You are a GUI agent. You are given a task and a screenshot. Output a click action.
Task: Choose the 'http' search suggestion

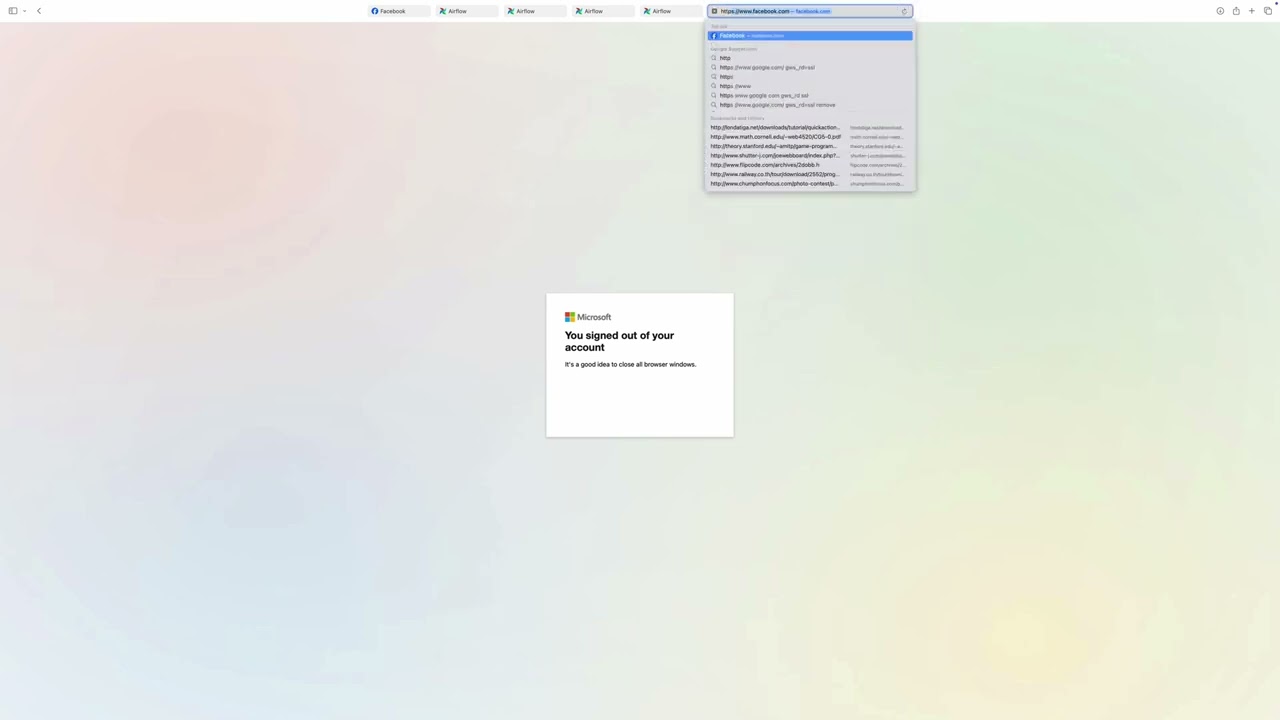click(810, 58)
